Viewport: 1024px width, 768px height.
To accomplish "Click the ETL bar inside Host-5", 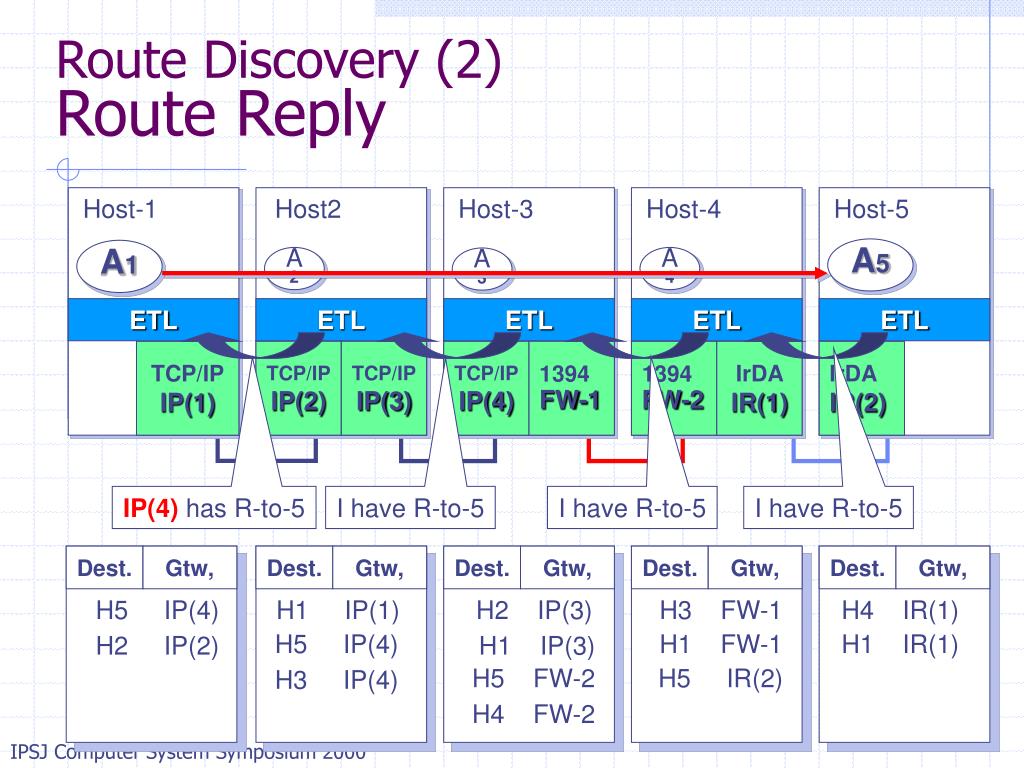I will click(x=904, y=320).
